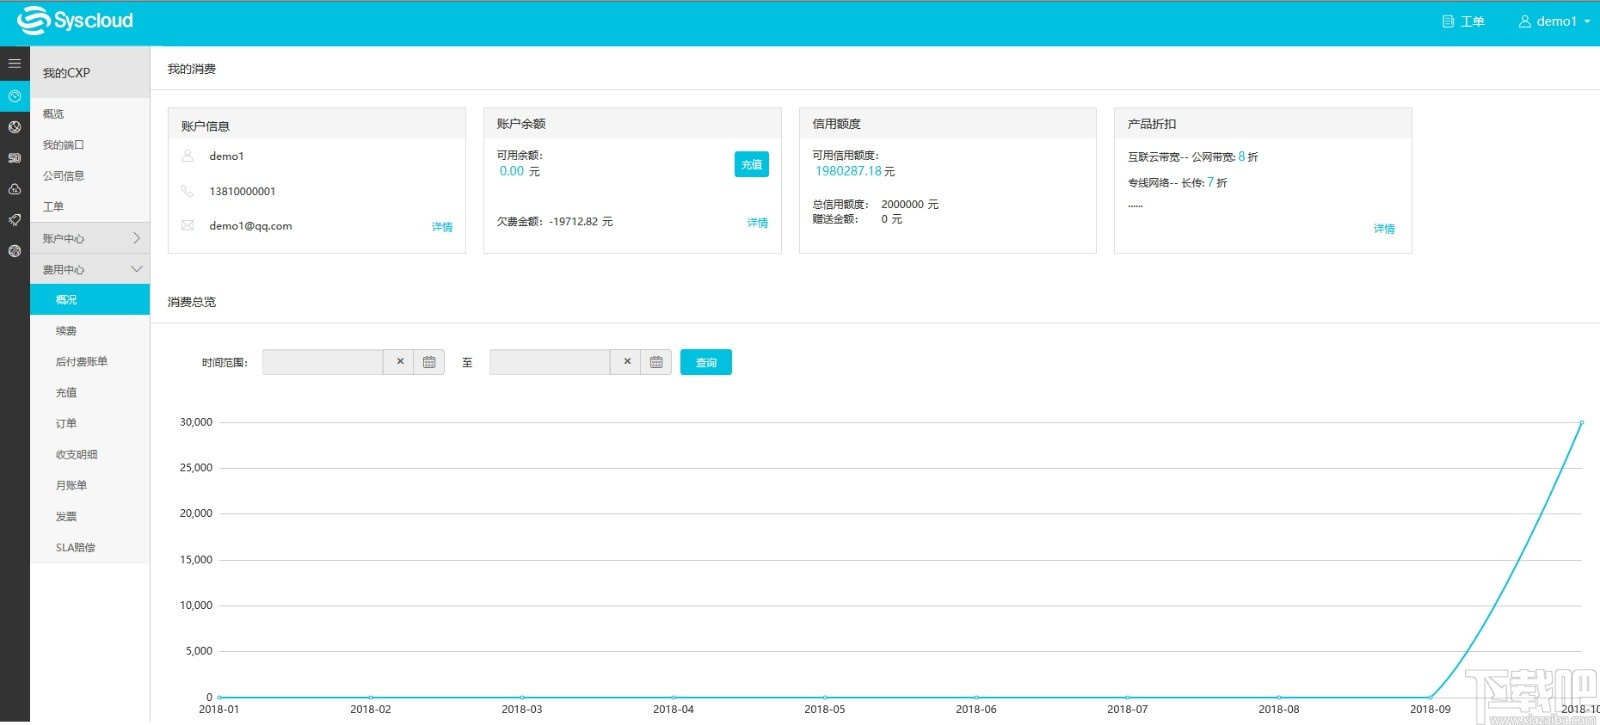Open the rocket icon in left rail
Image resolution: width=1600 pixels, height=725 pixels.
14,220
